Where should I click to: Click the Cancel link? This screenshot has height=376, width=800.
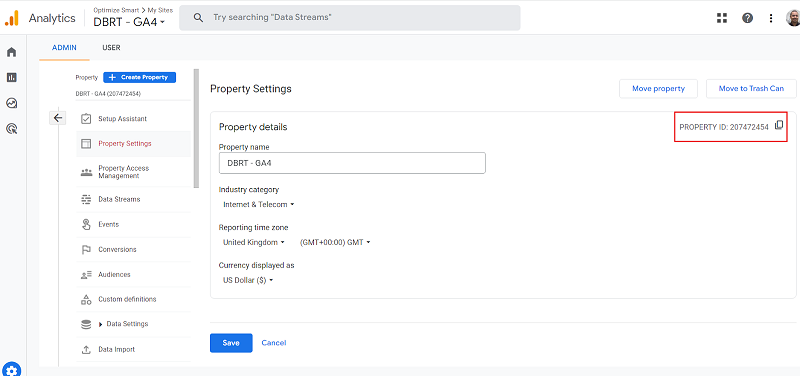click(274, 343)
